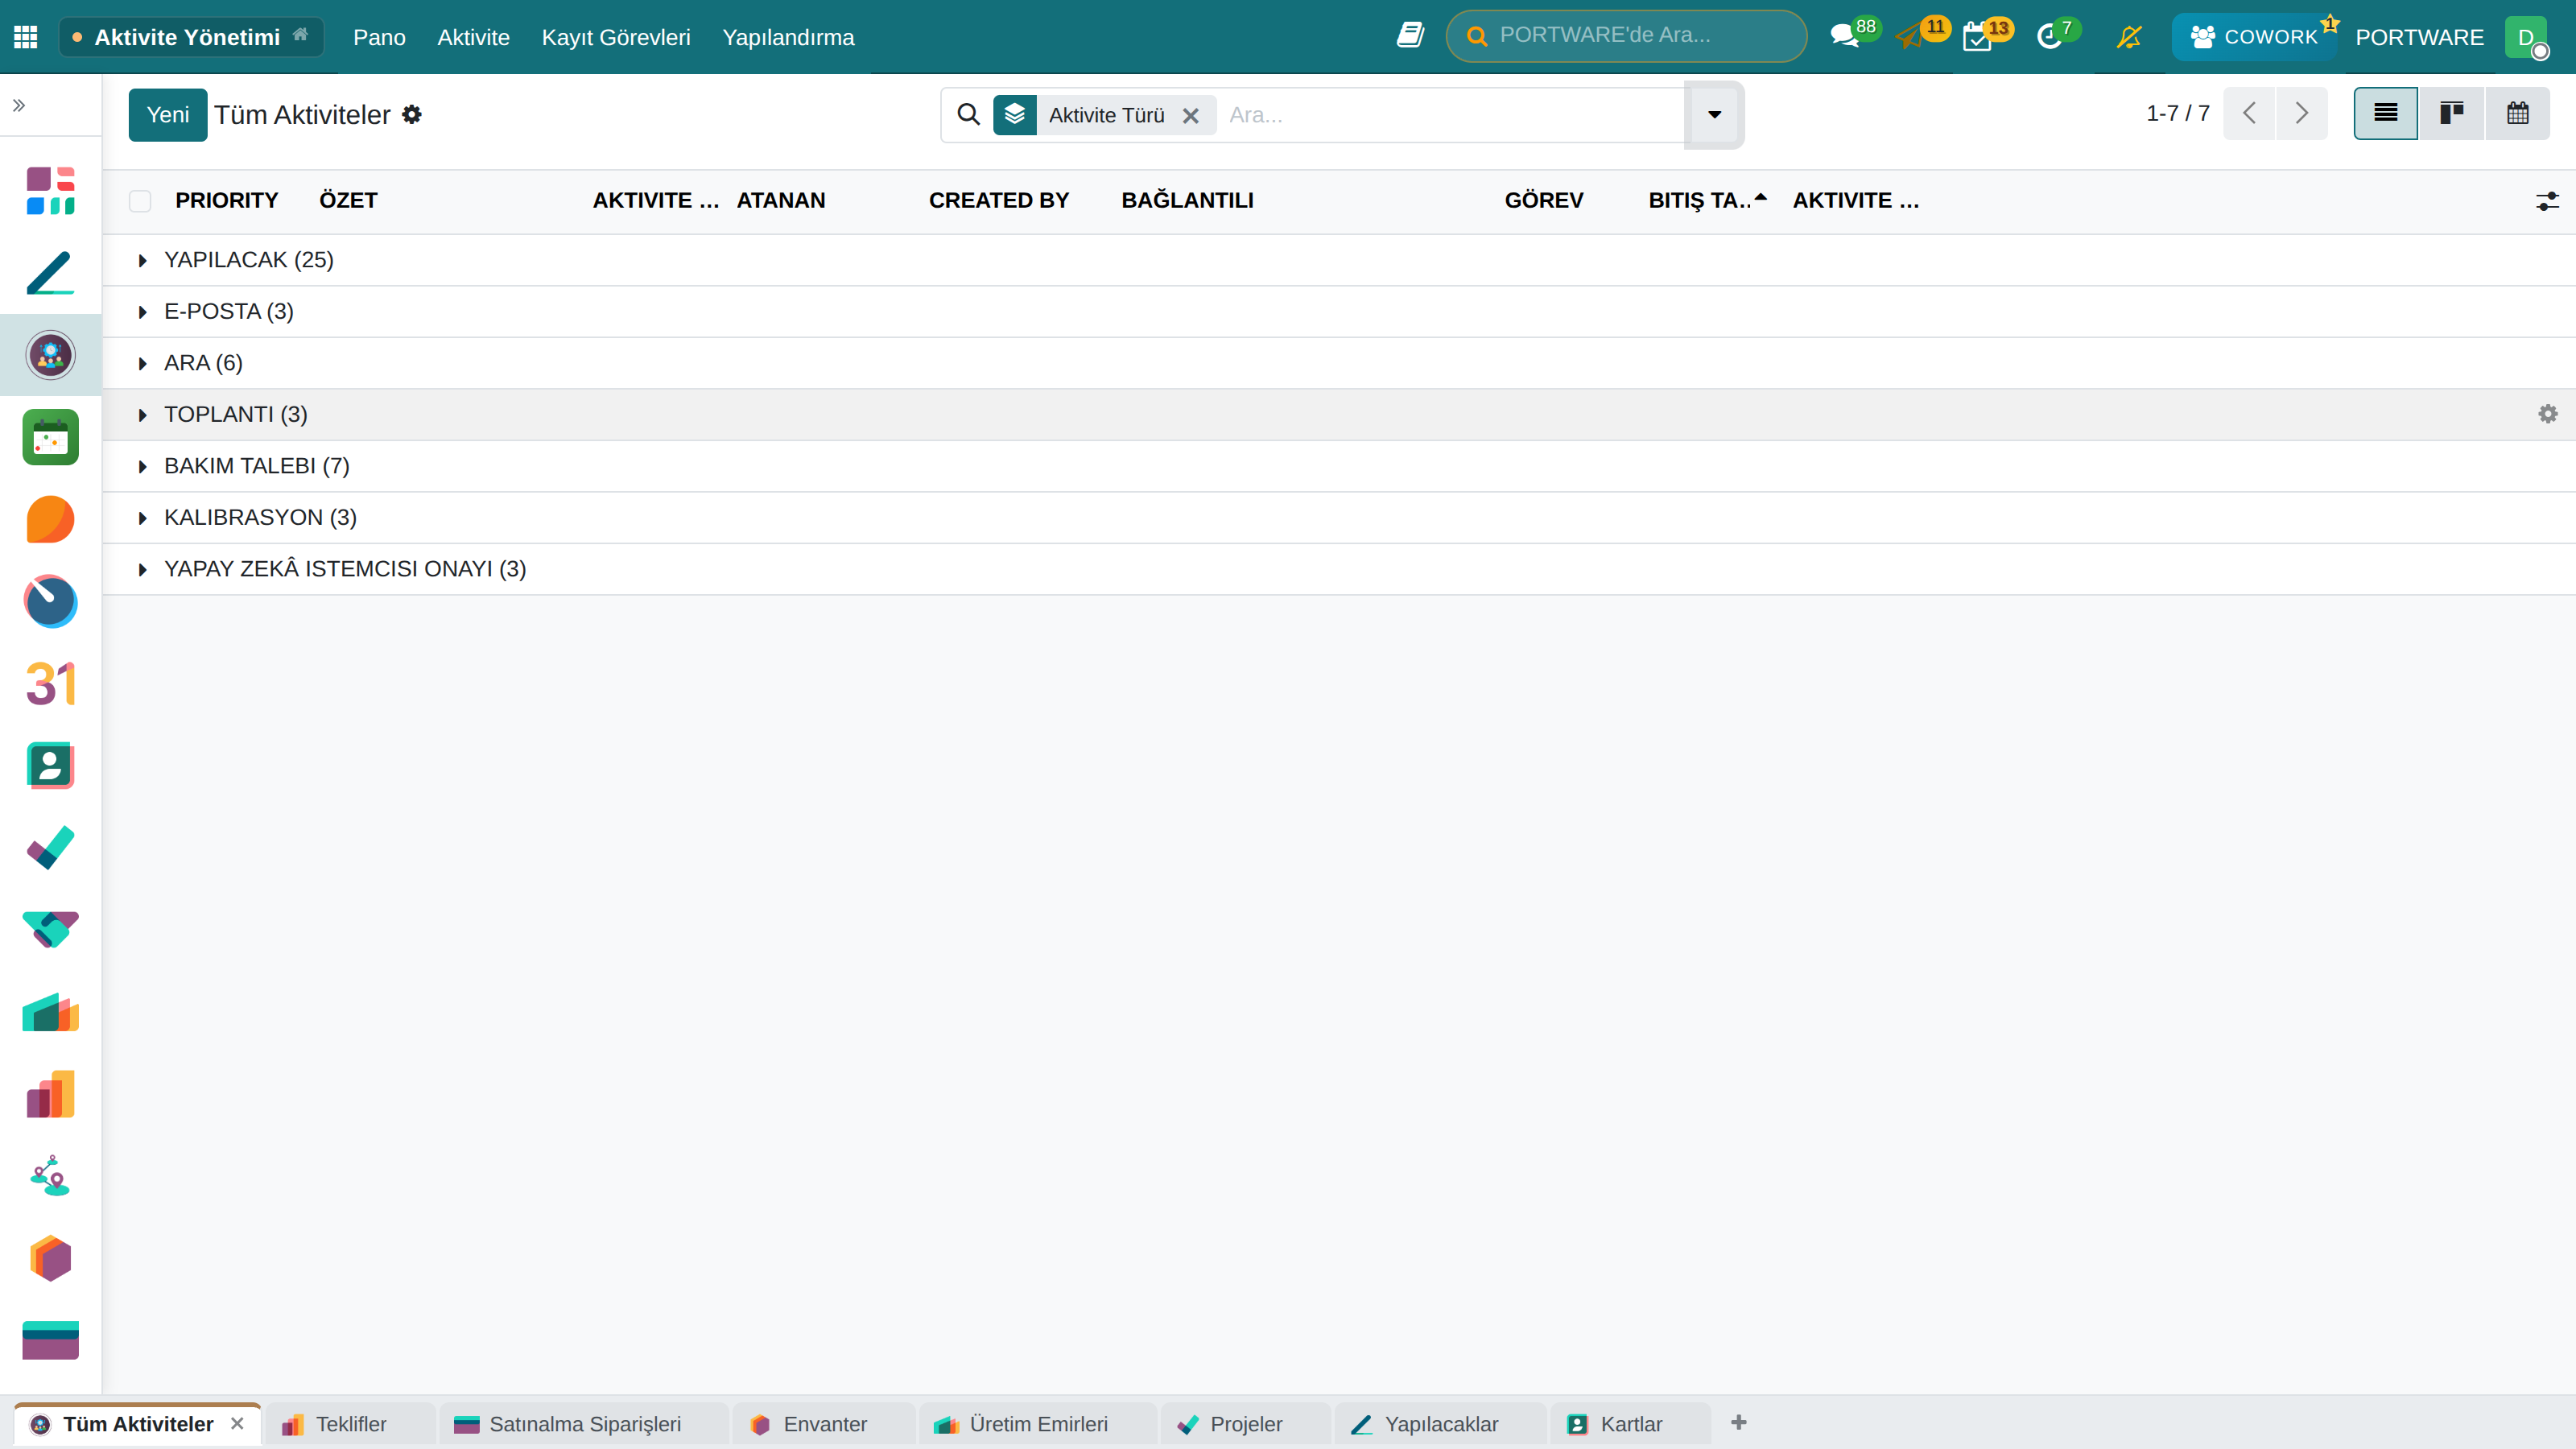
Task: Open green calendar app in sidebar
Action: coord(50,437)
